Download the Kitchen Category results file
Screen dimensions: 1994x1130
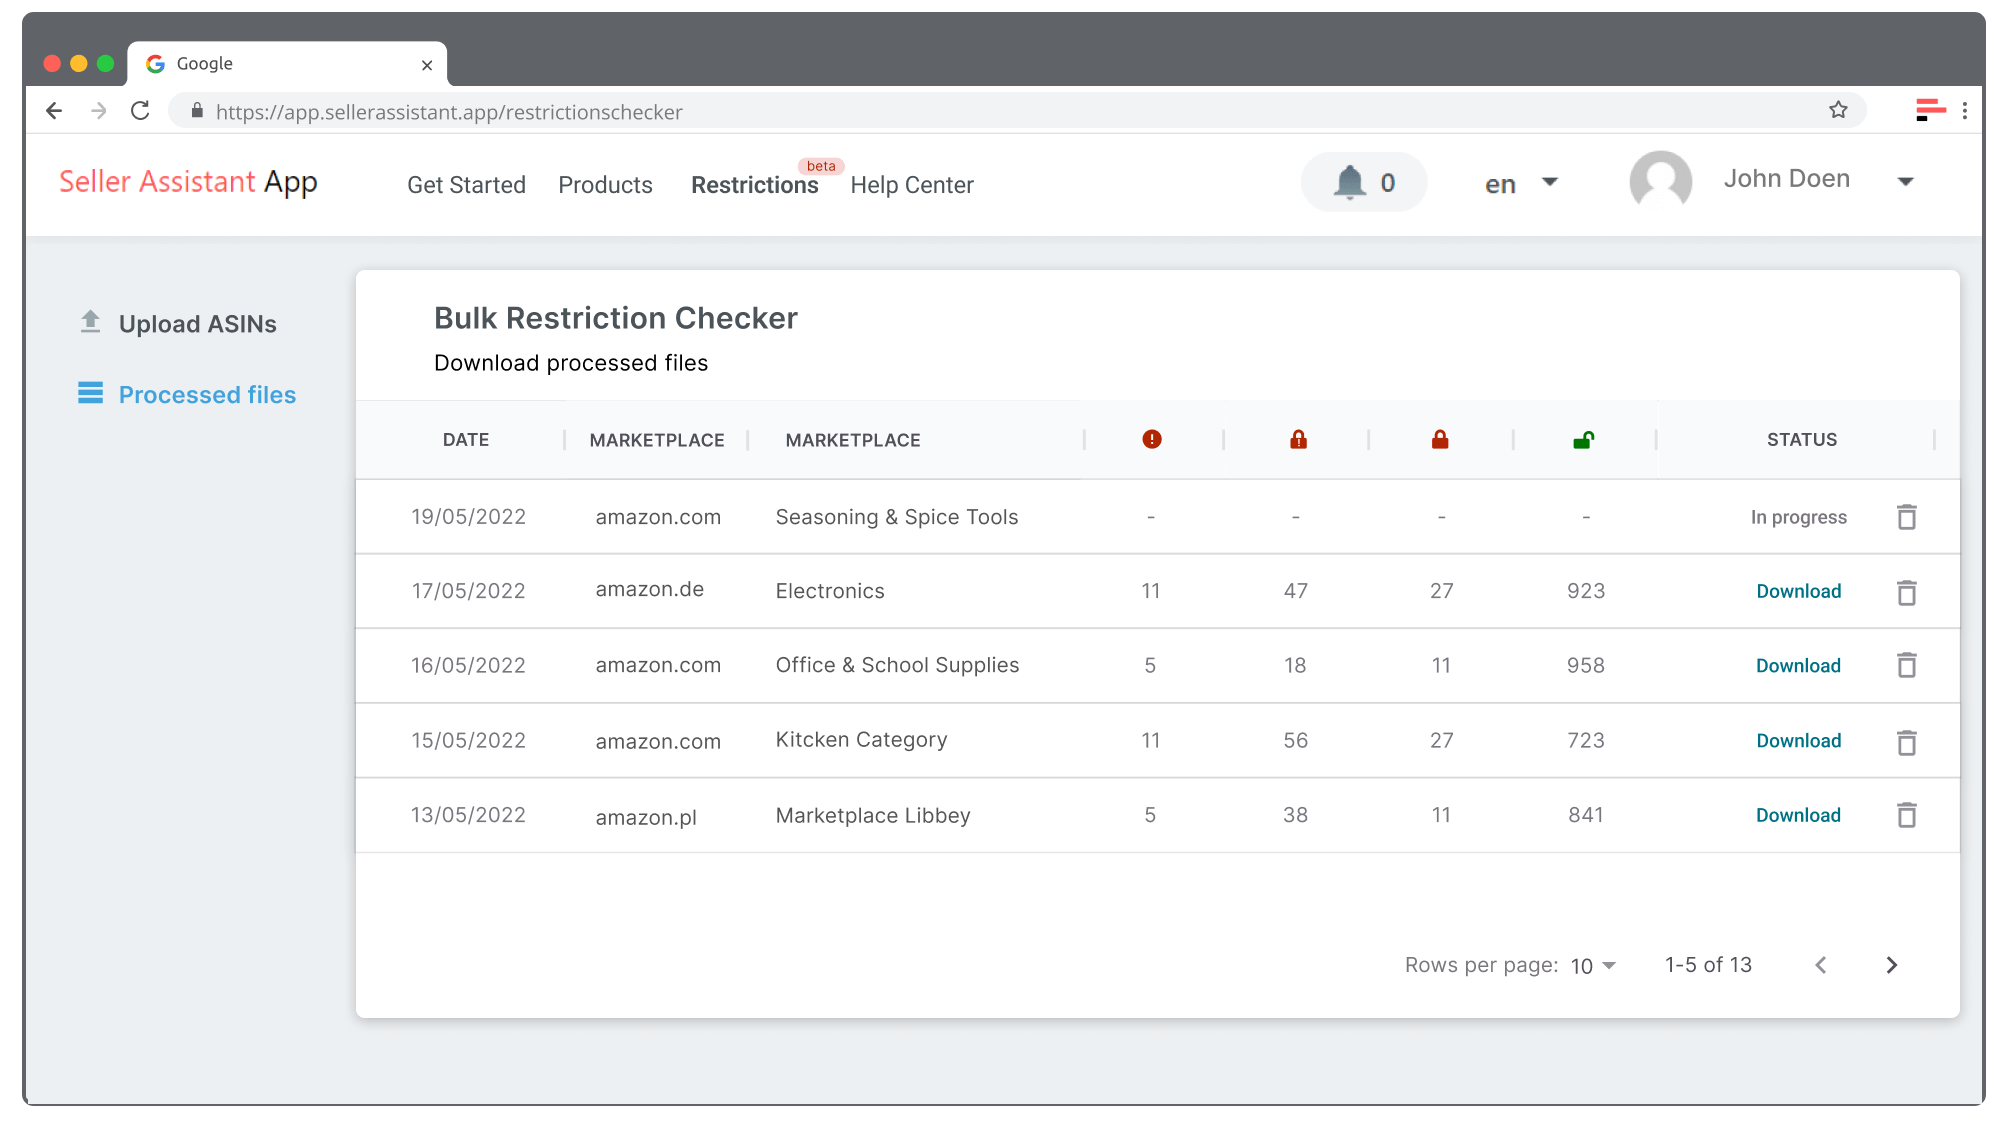(1798, 740)
